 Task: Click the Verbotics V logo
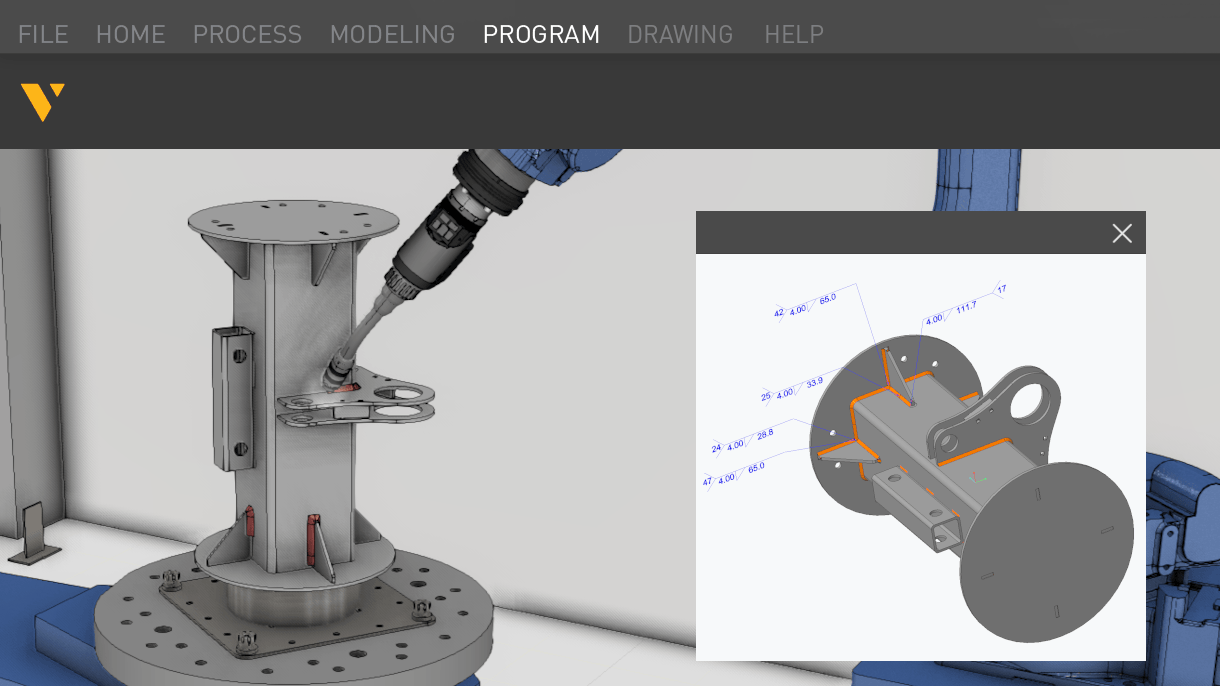[x=42, y=99]
